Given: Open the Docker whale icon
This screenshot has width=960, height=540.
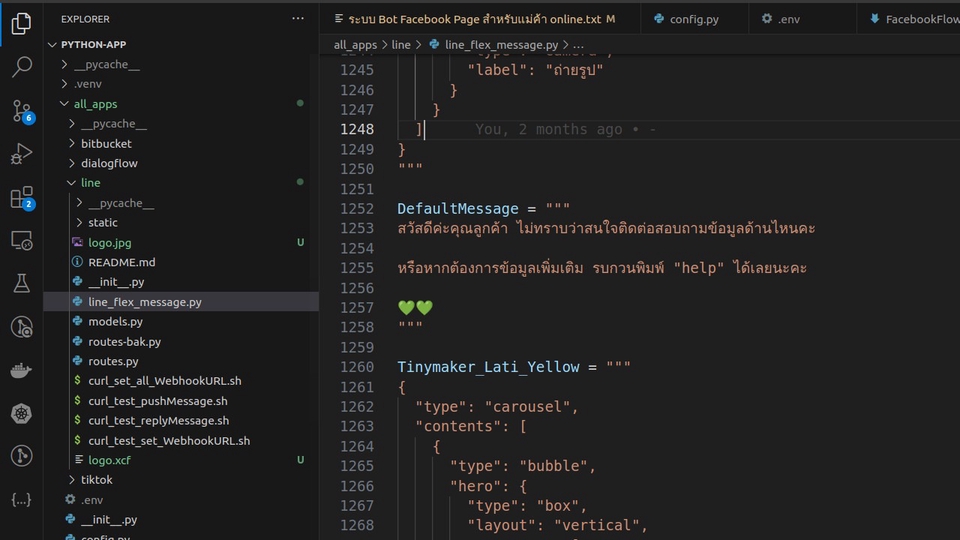Looking at the screenshot, I should [21, 370].
